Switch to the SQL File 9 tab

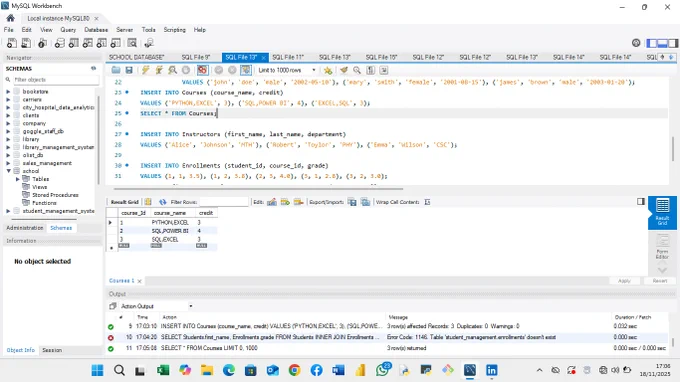click(x=196, y=57)
